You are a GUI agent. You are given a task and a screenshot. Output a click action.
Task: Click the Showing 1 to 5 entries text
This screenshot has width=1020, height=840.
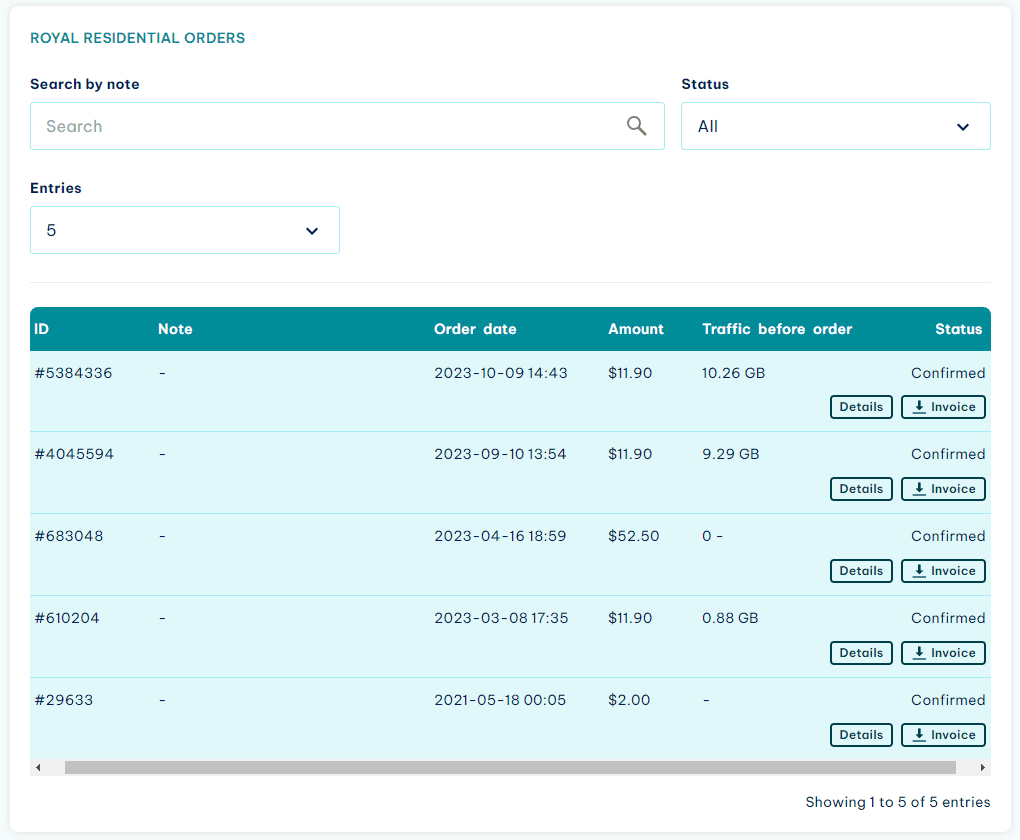coord(898,802)
